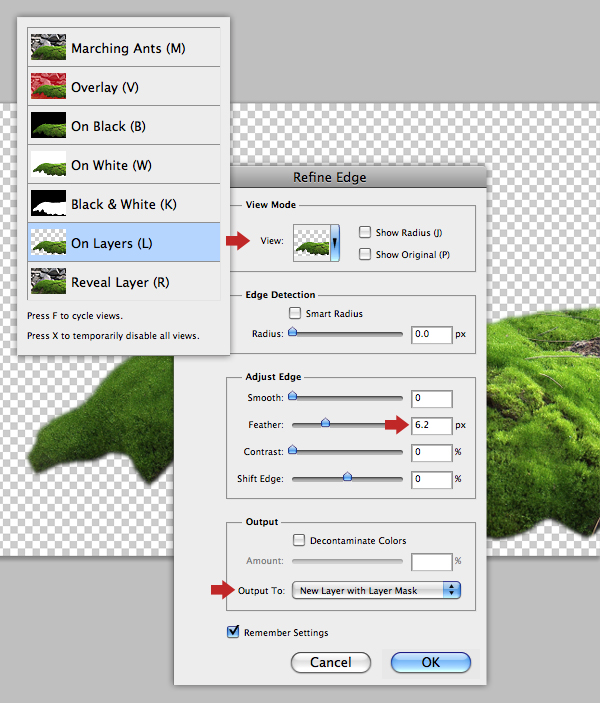
Task: Click the Black & White mask thumbnail
Action: click(48, 203)
